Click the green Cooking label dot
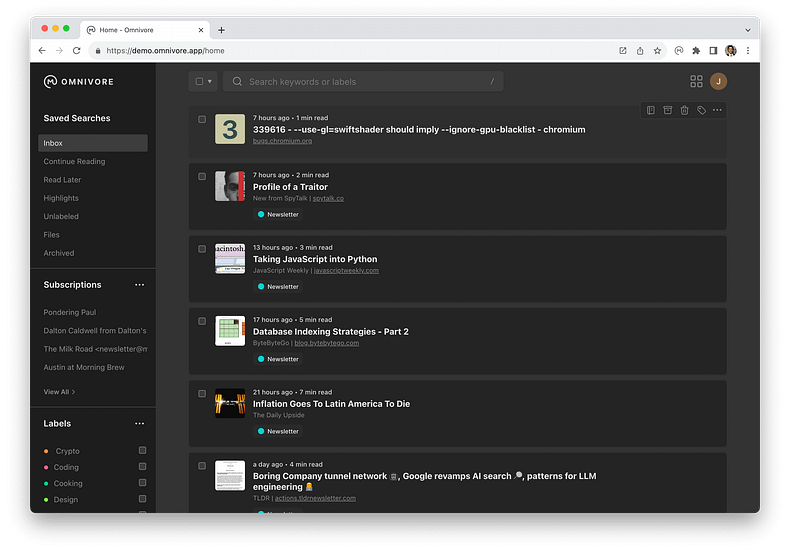Screen dimensions: 790x550 tap(46, 484)
